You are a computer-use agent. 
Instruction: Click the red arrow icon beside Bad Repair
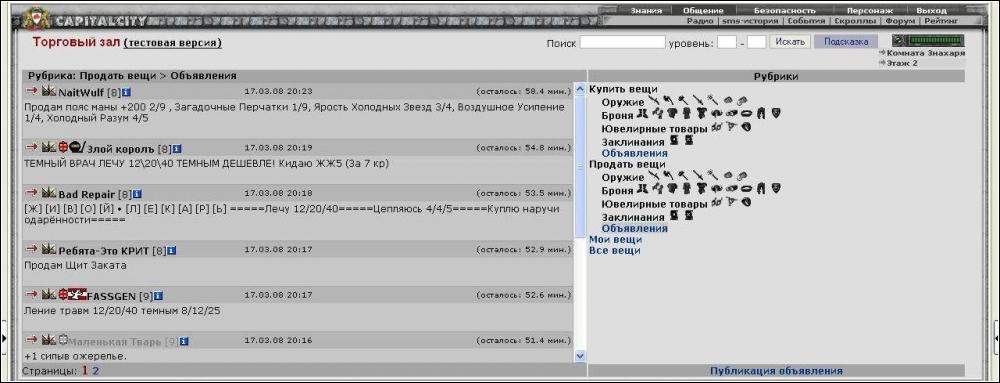[31, 192]
